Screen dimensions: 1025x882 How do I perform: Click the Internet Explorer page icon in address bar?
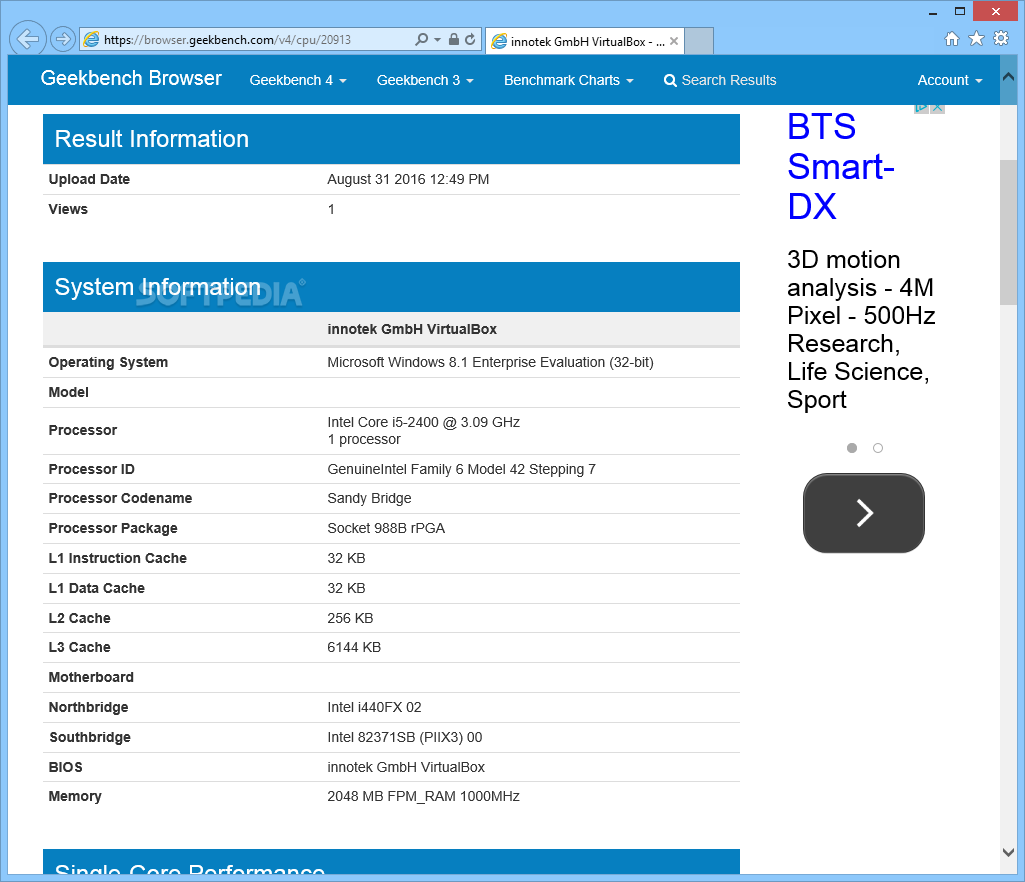92,40
